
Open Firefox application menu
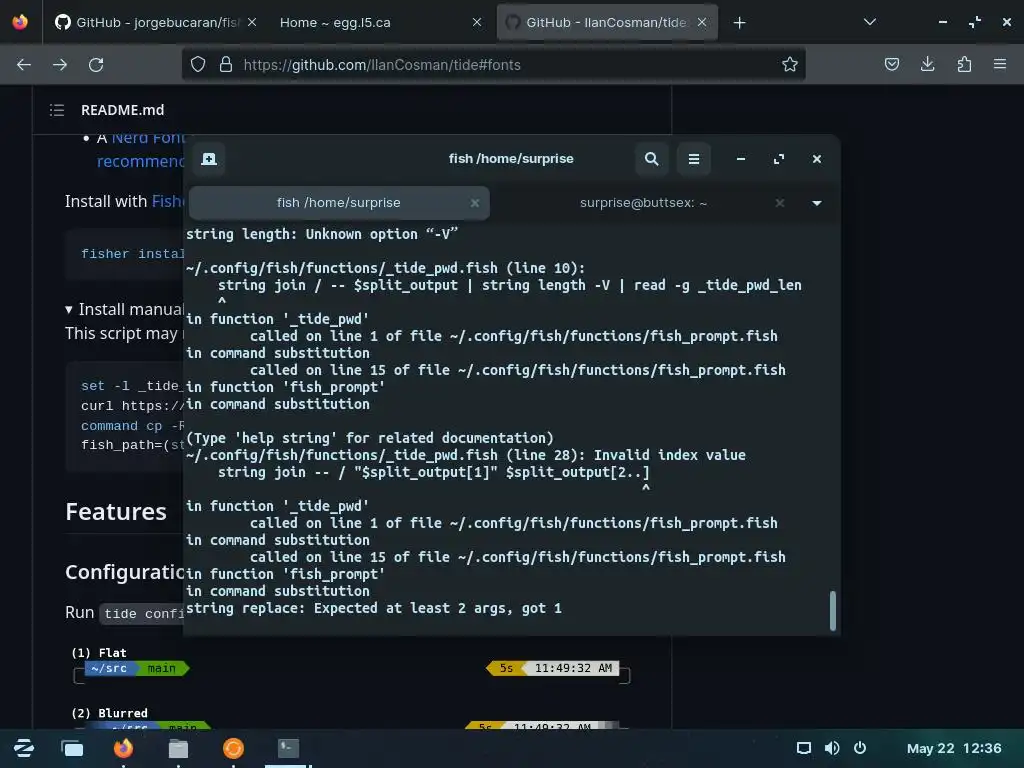click(1000, 65)
